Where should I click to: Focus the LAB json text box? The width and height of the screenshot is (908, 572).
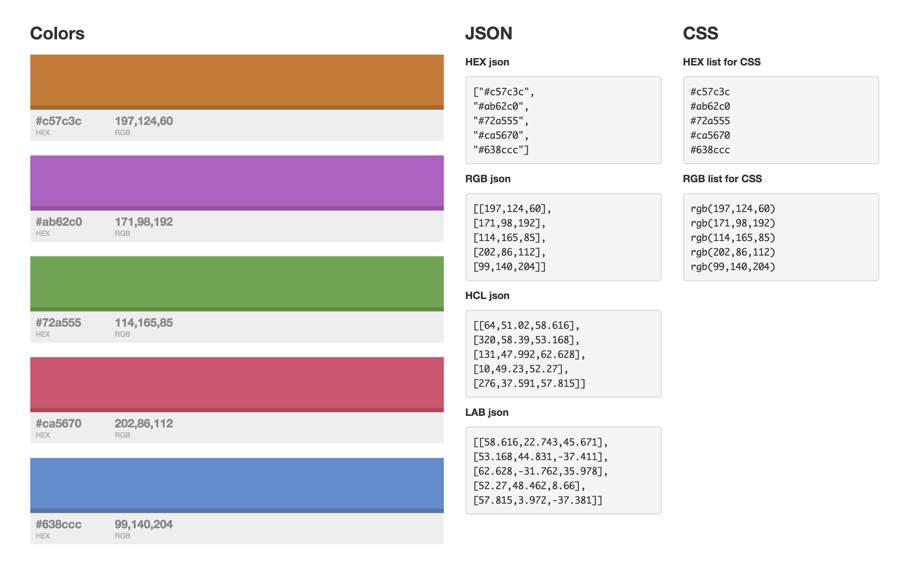[x=563, y=471]
